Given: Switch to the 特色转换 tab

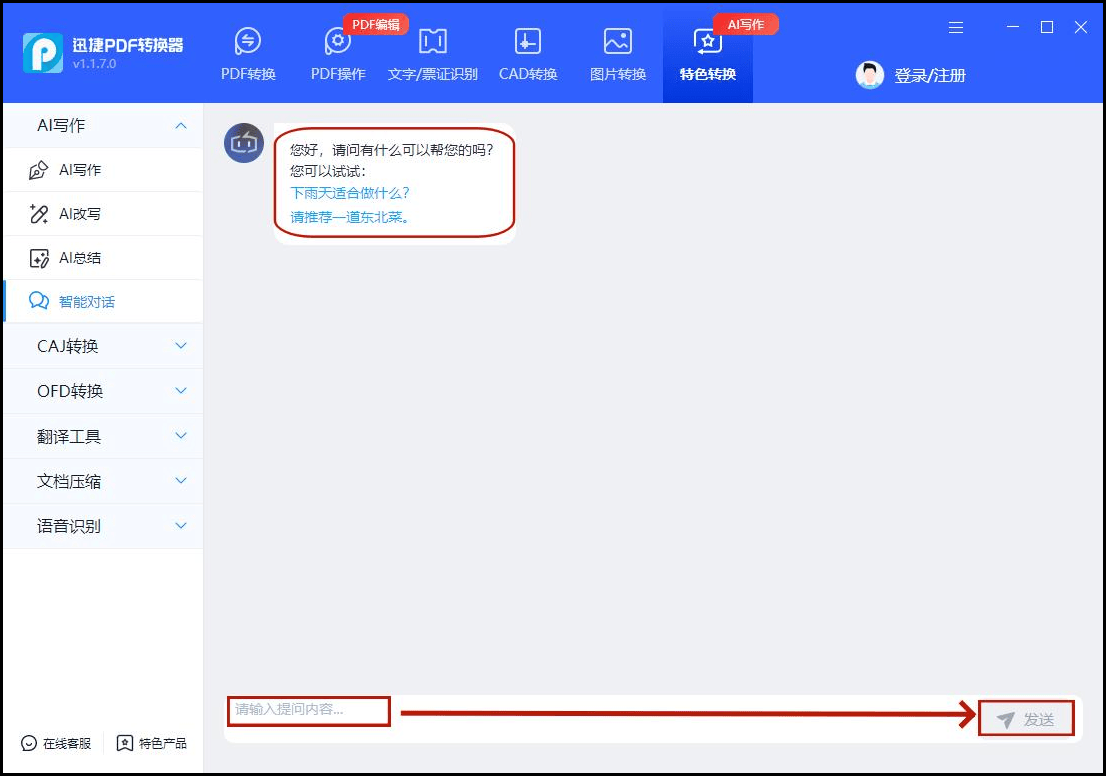Looking at the screenshot, I should point(708,55).
